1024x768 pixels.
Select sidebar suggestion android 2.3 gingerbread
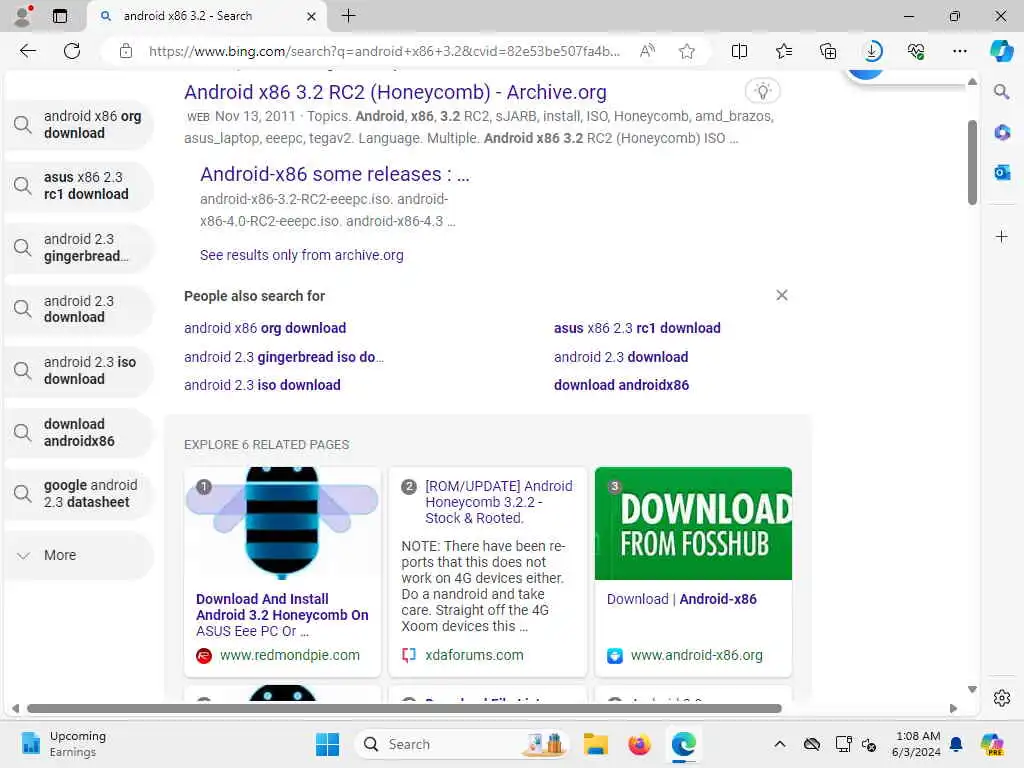coord(78,248)
